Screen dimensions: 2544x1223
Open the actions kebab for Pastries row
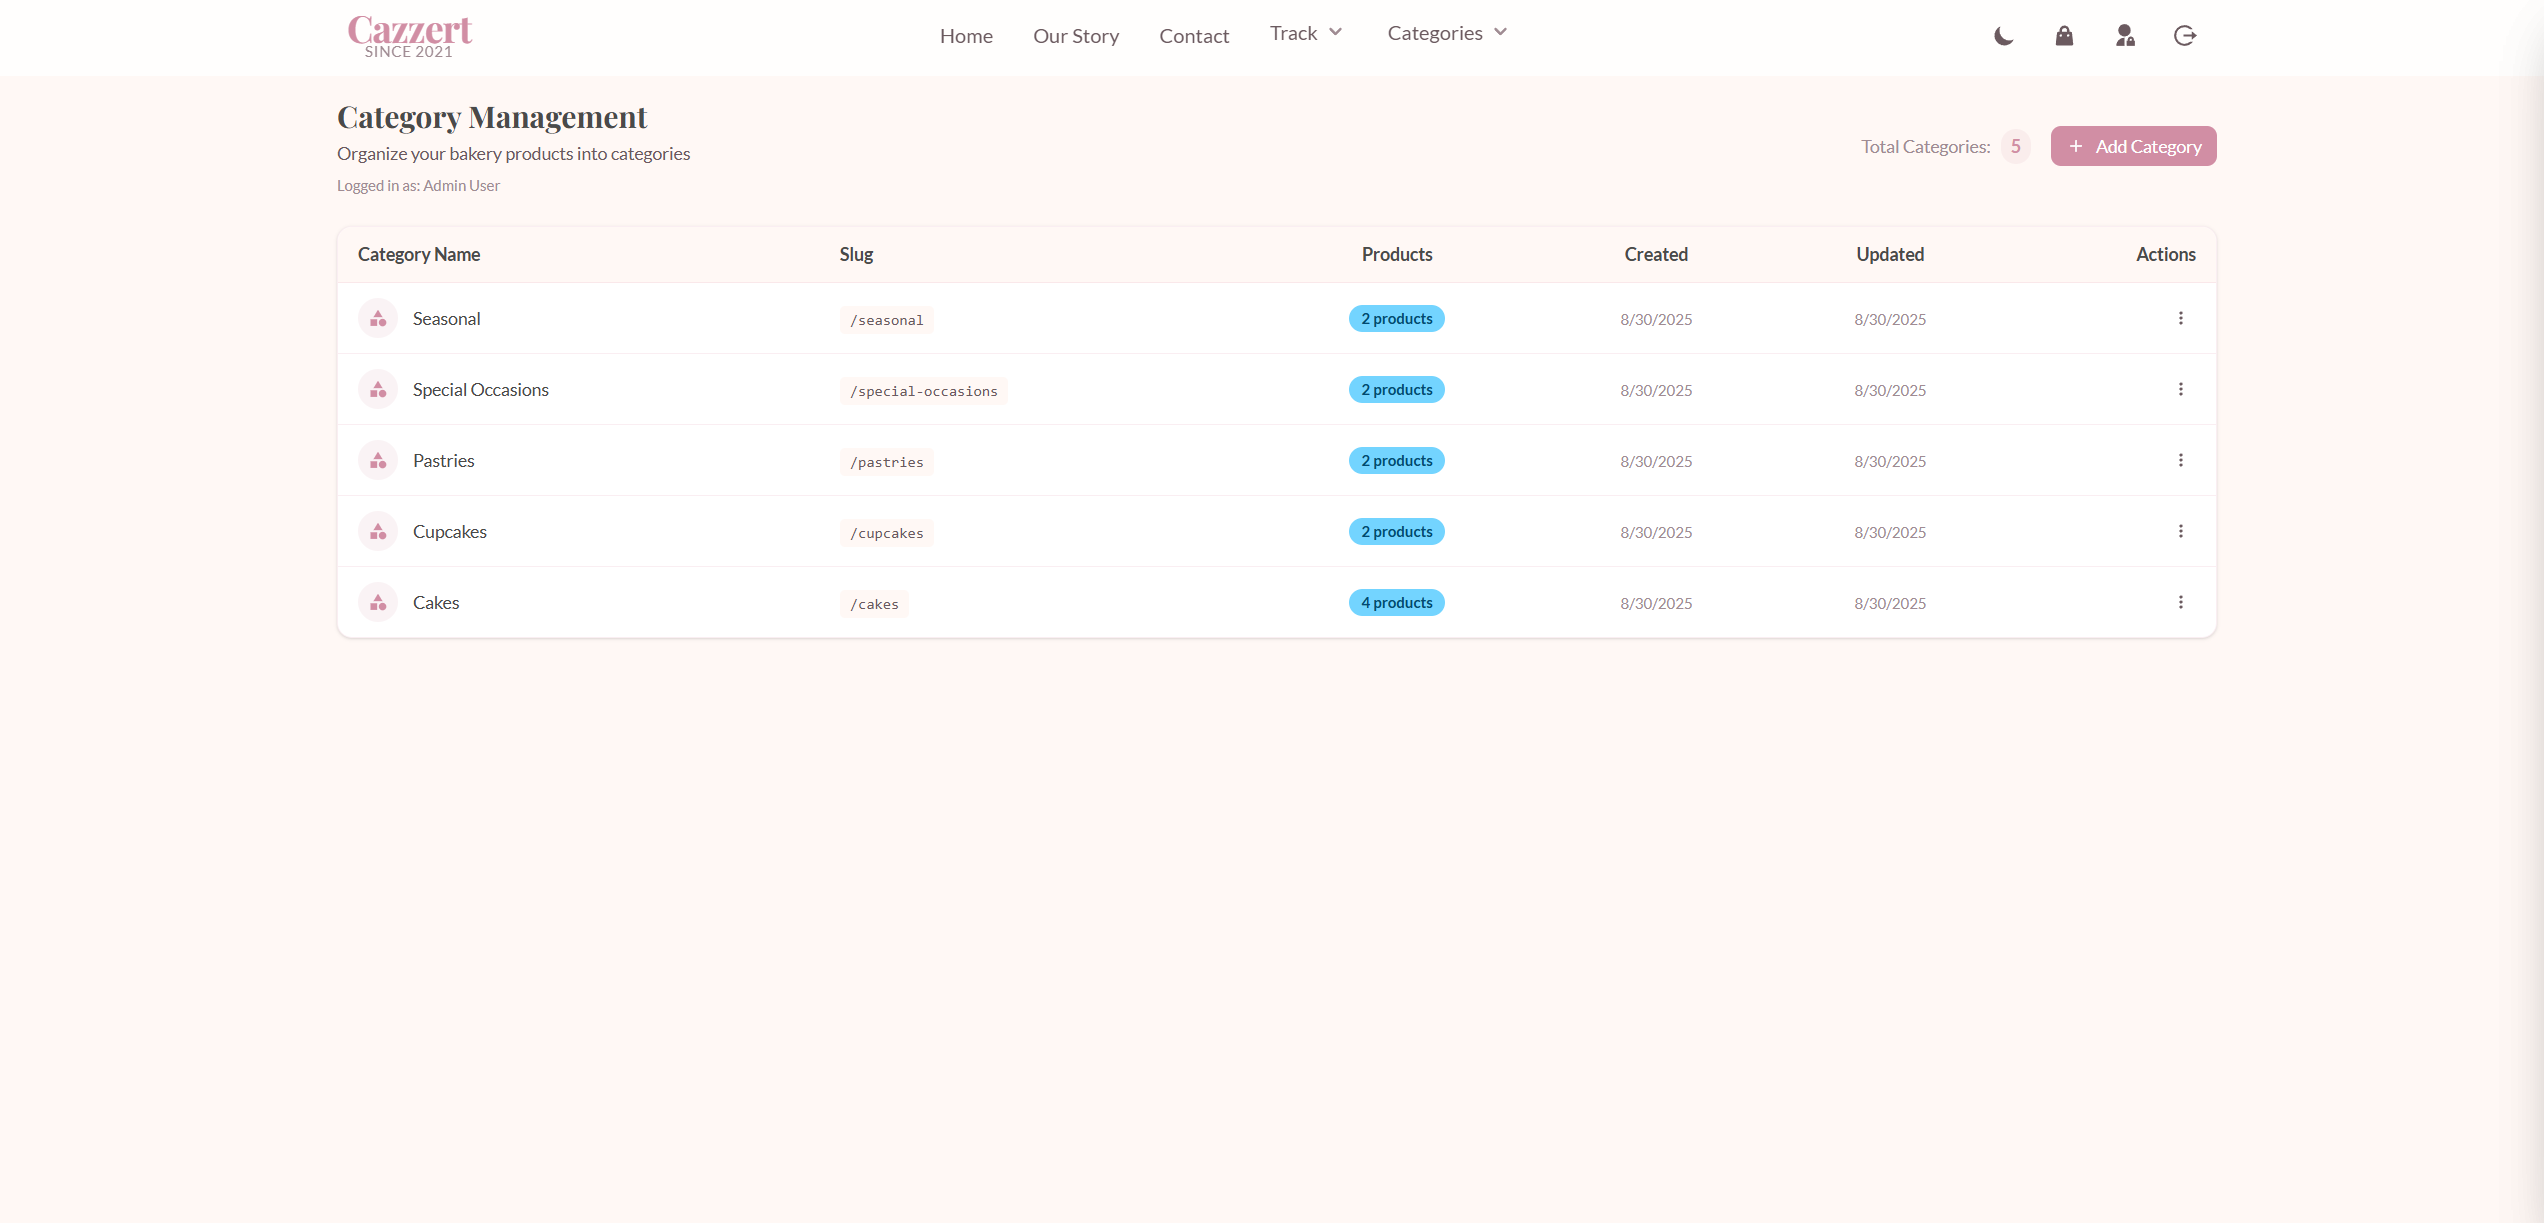pos(2181,460)
